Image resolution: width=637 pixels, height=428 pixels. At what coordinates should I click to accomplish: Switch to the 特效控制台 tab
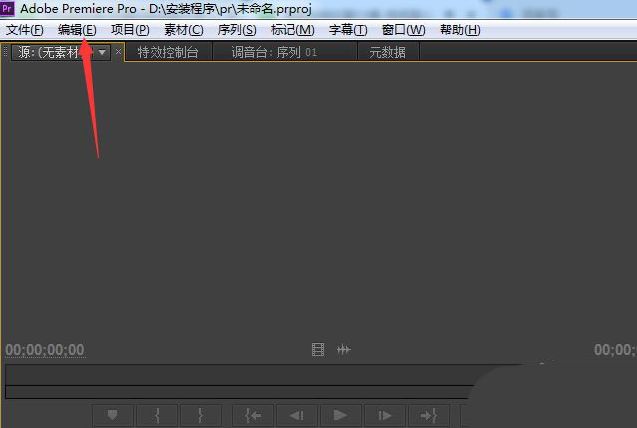168,52
